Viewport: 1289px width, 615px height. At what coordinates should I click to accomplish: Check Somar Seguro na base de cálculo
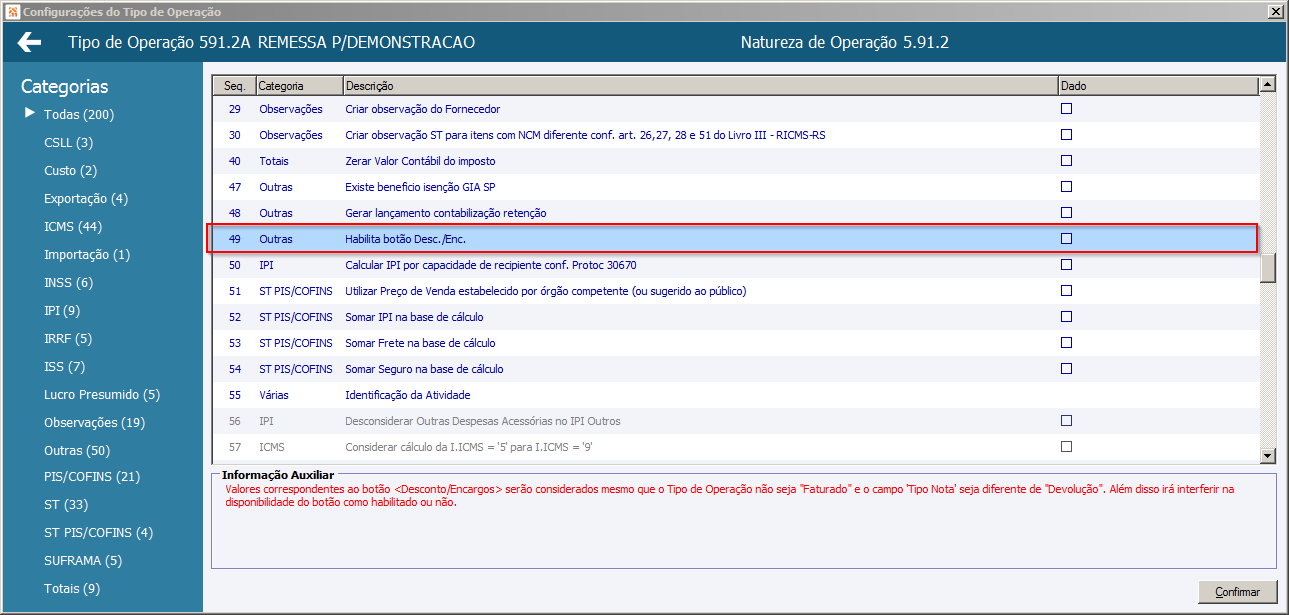pos(1066,368)
